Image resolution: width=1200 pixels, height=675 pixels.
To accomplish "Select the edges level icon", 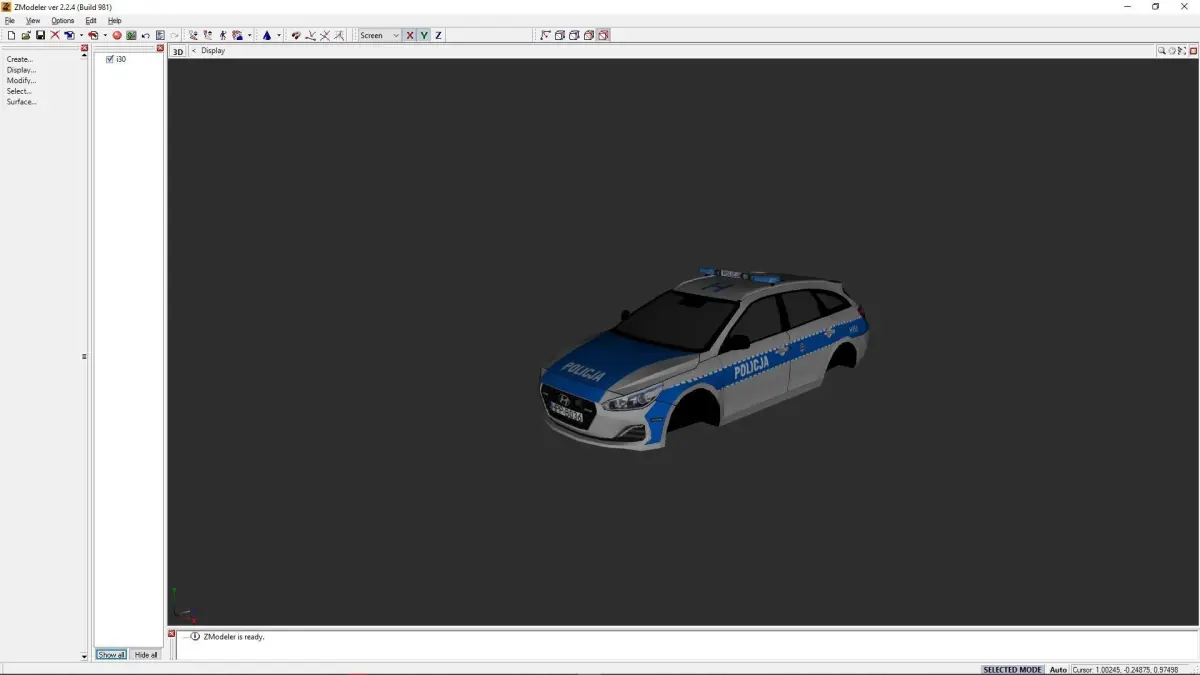I will [x=207, y=35].
